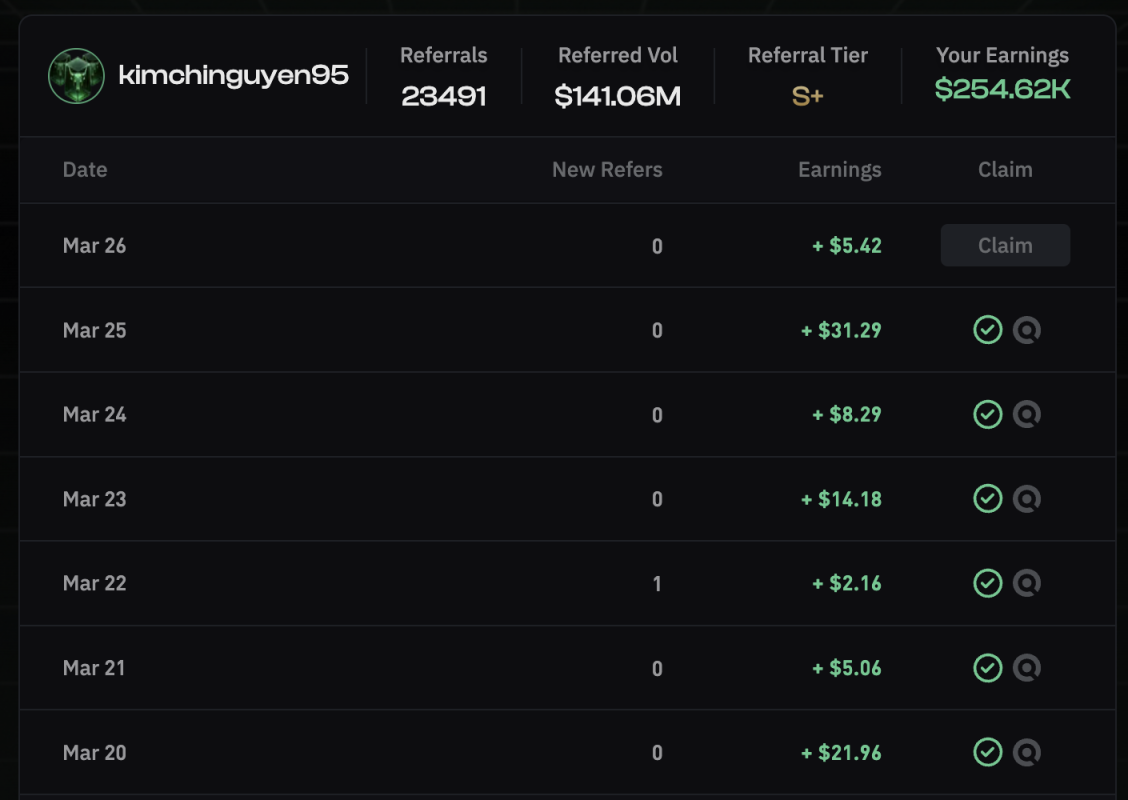Select the Mar 24 date cell
Image resolution: width=1128 pixels, height=800 pixels.
[94, 414]
